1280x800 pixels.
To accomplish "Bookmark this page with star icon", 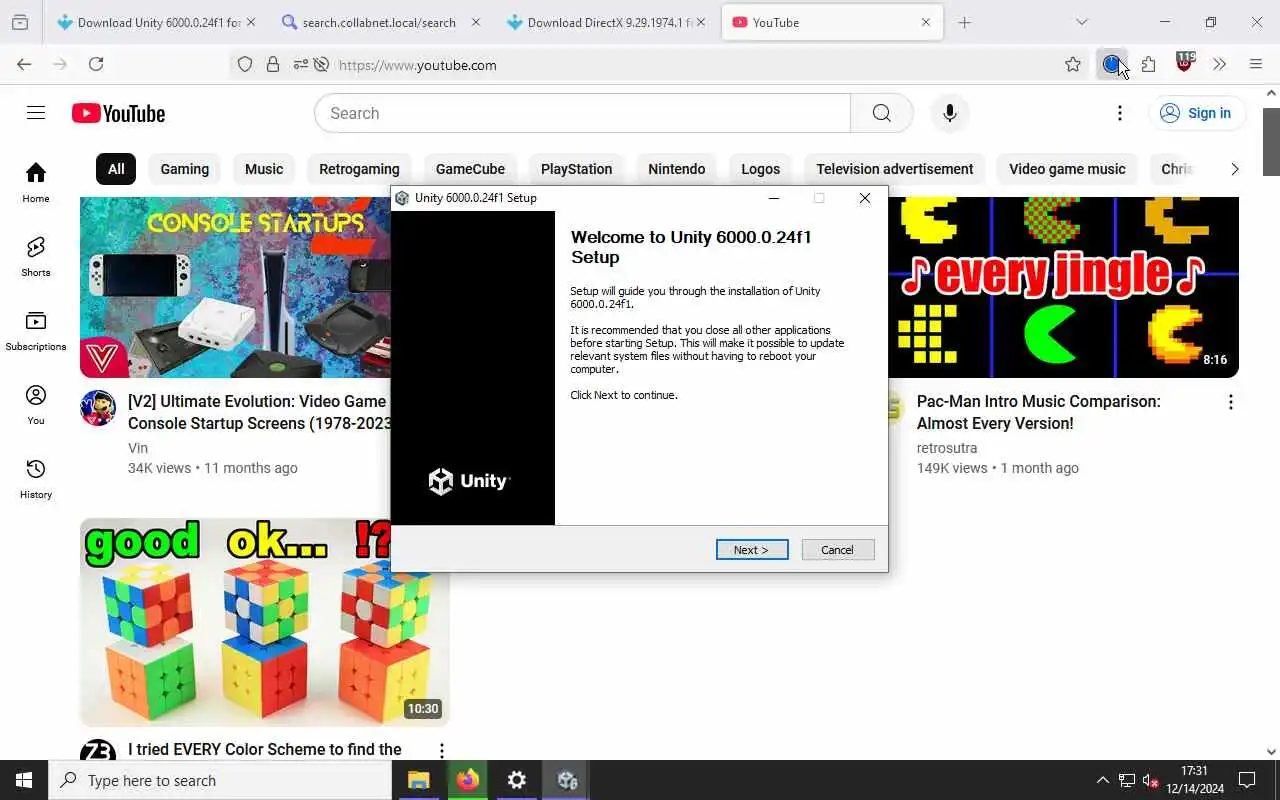I will (x=1073, y=64).
